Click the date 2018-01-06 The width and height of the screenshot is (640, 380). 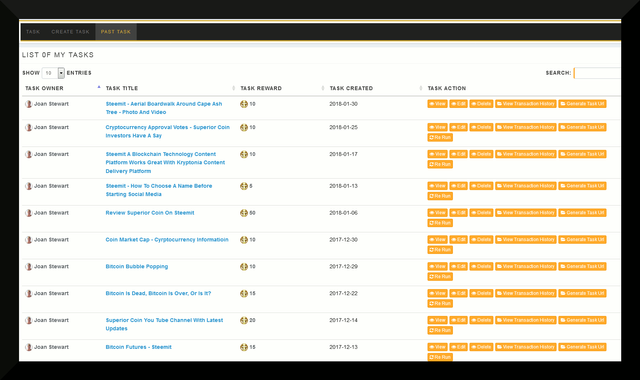pos(343,213)
